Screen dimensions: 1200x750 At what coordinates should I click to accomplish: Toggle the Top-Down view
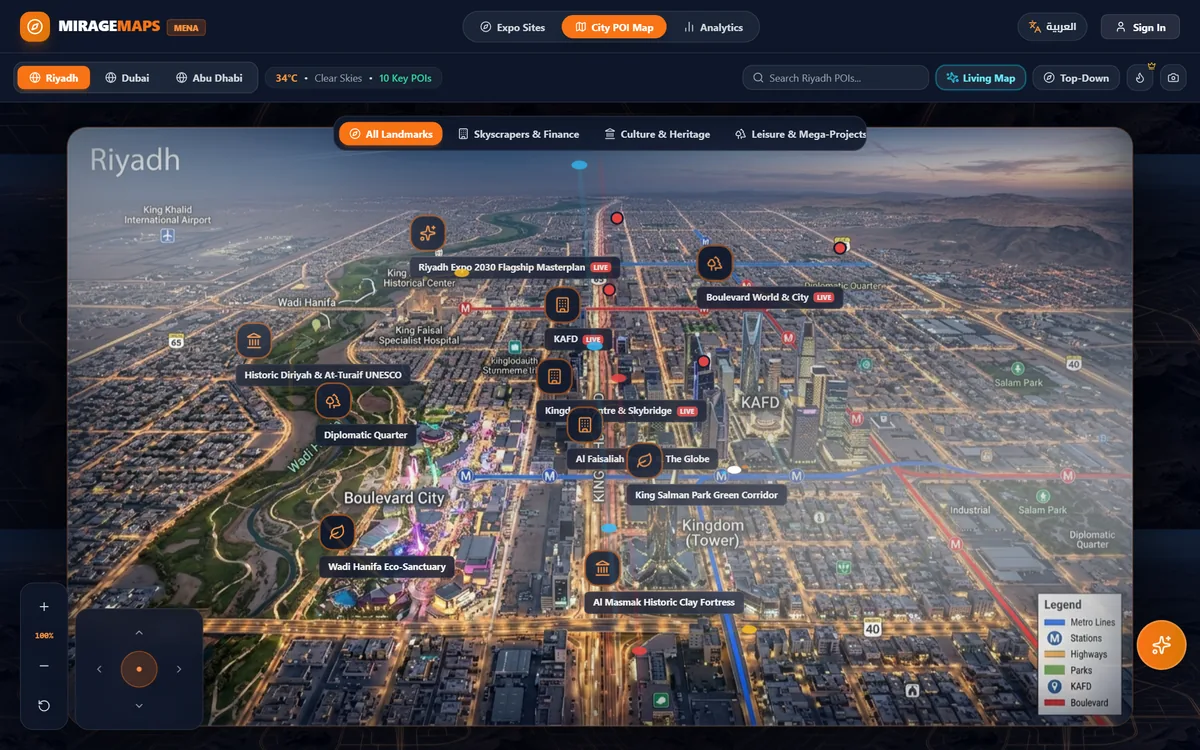[x=1077, y=78]
